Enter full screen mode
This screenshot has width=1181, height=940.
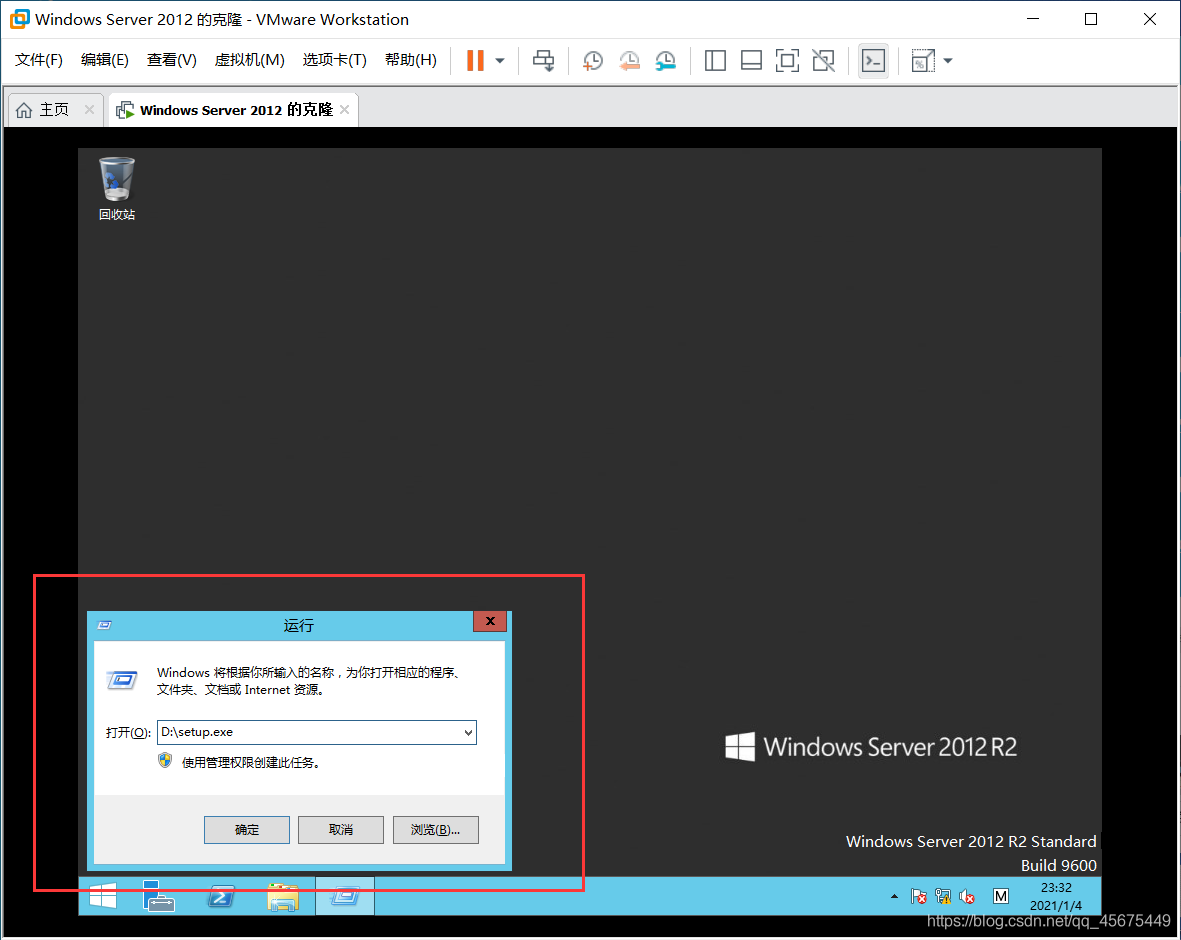pyautogui.click(x=787, y=61)
